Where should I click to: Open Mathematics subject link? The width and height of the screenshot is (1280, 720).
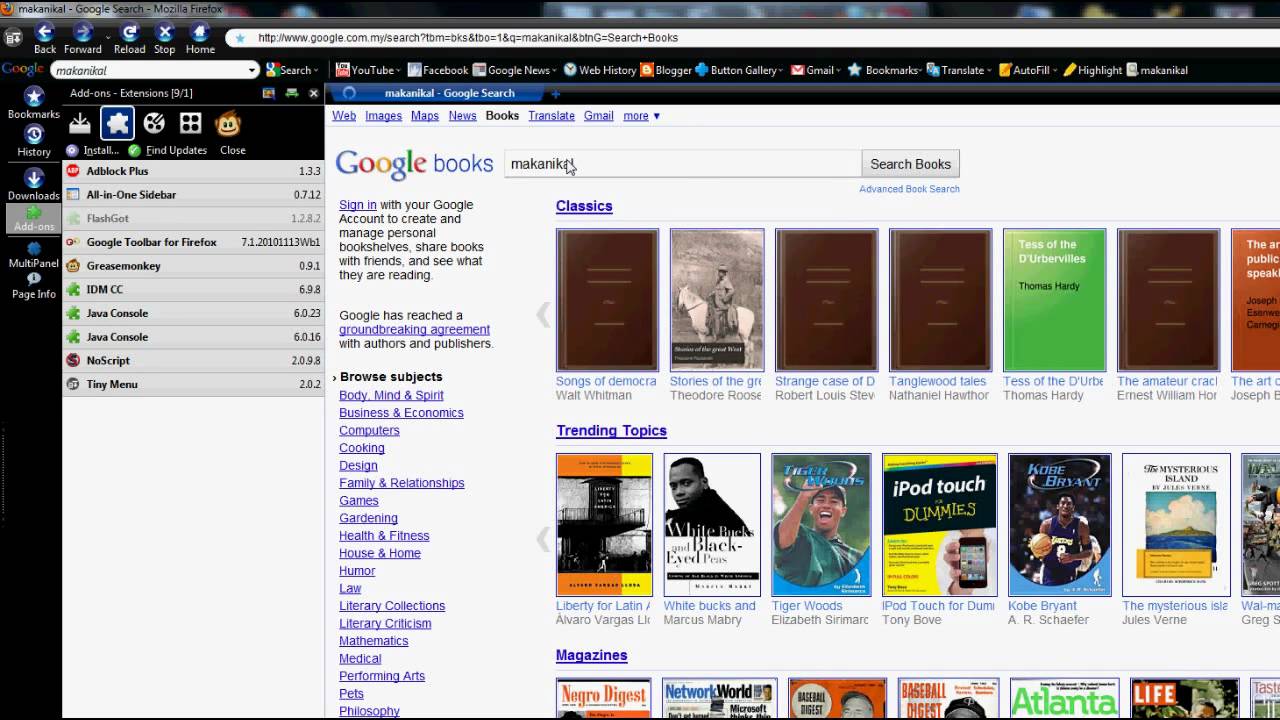point(373,641)
